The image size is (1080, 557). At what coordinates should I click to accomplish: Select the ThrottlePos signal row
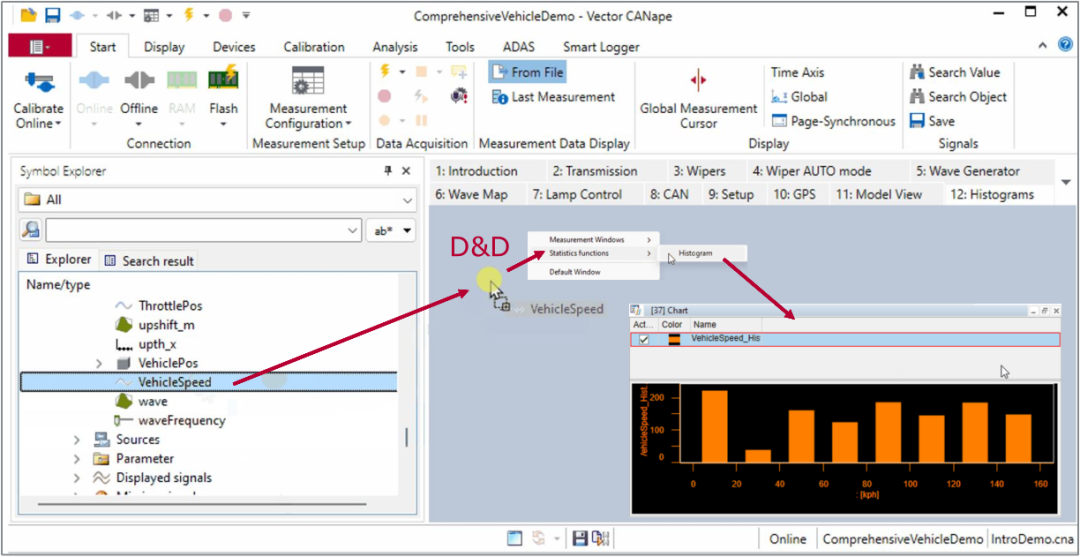coord(170,305)
